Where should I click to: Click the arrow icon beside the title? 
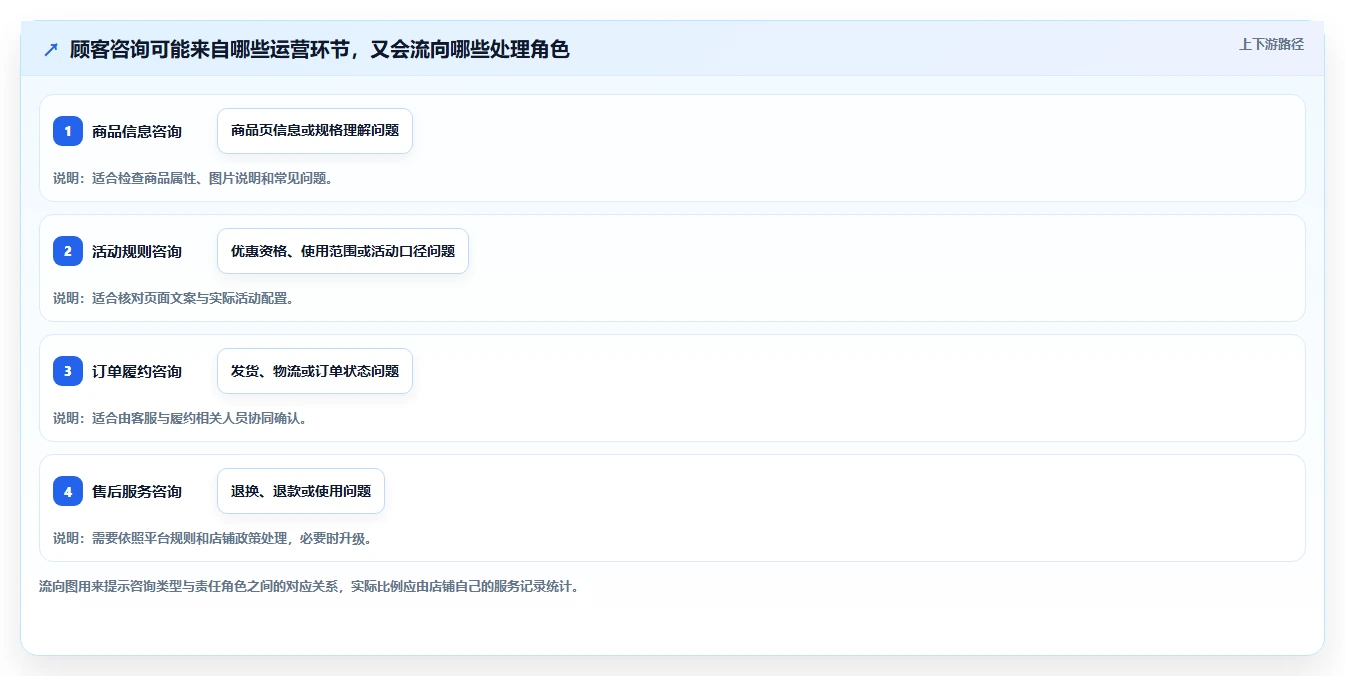pyautogui.click(x=51, y=49)
